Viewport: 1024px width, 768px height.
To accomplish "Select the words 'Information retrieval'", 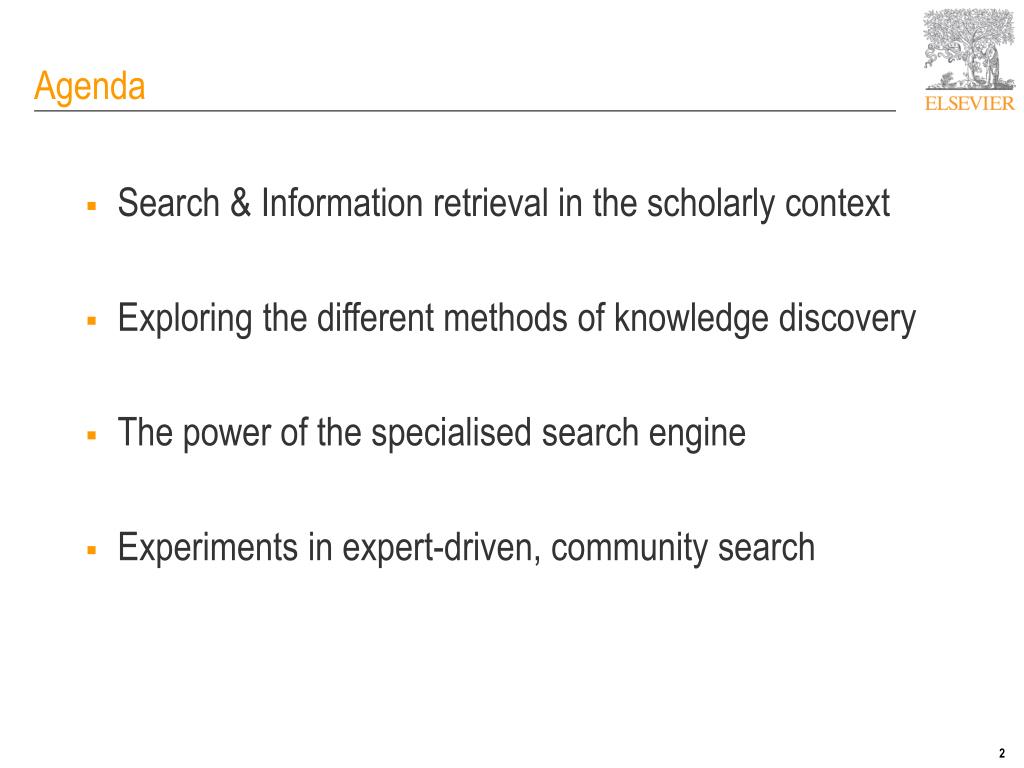I will pos(404,203).
